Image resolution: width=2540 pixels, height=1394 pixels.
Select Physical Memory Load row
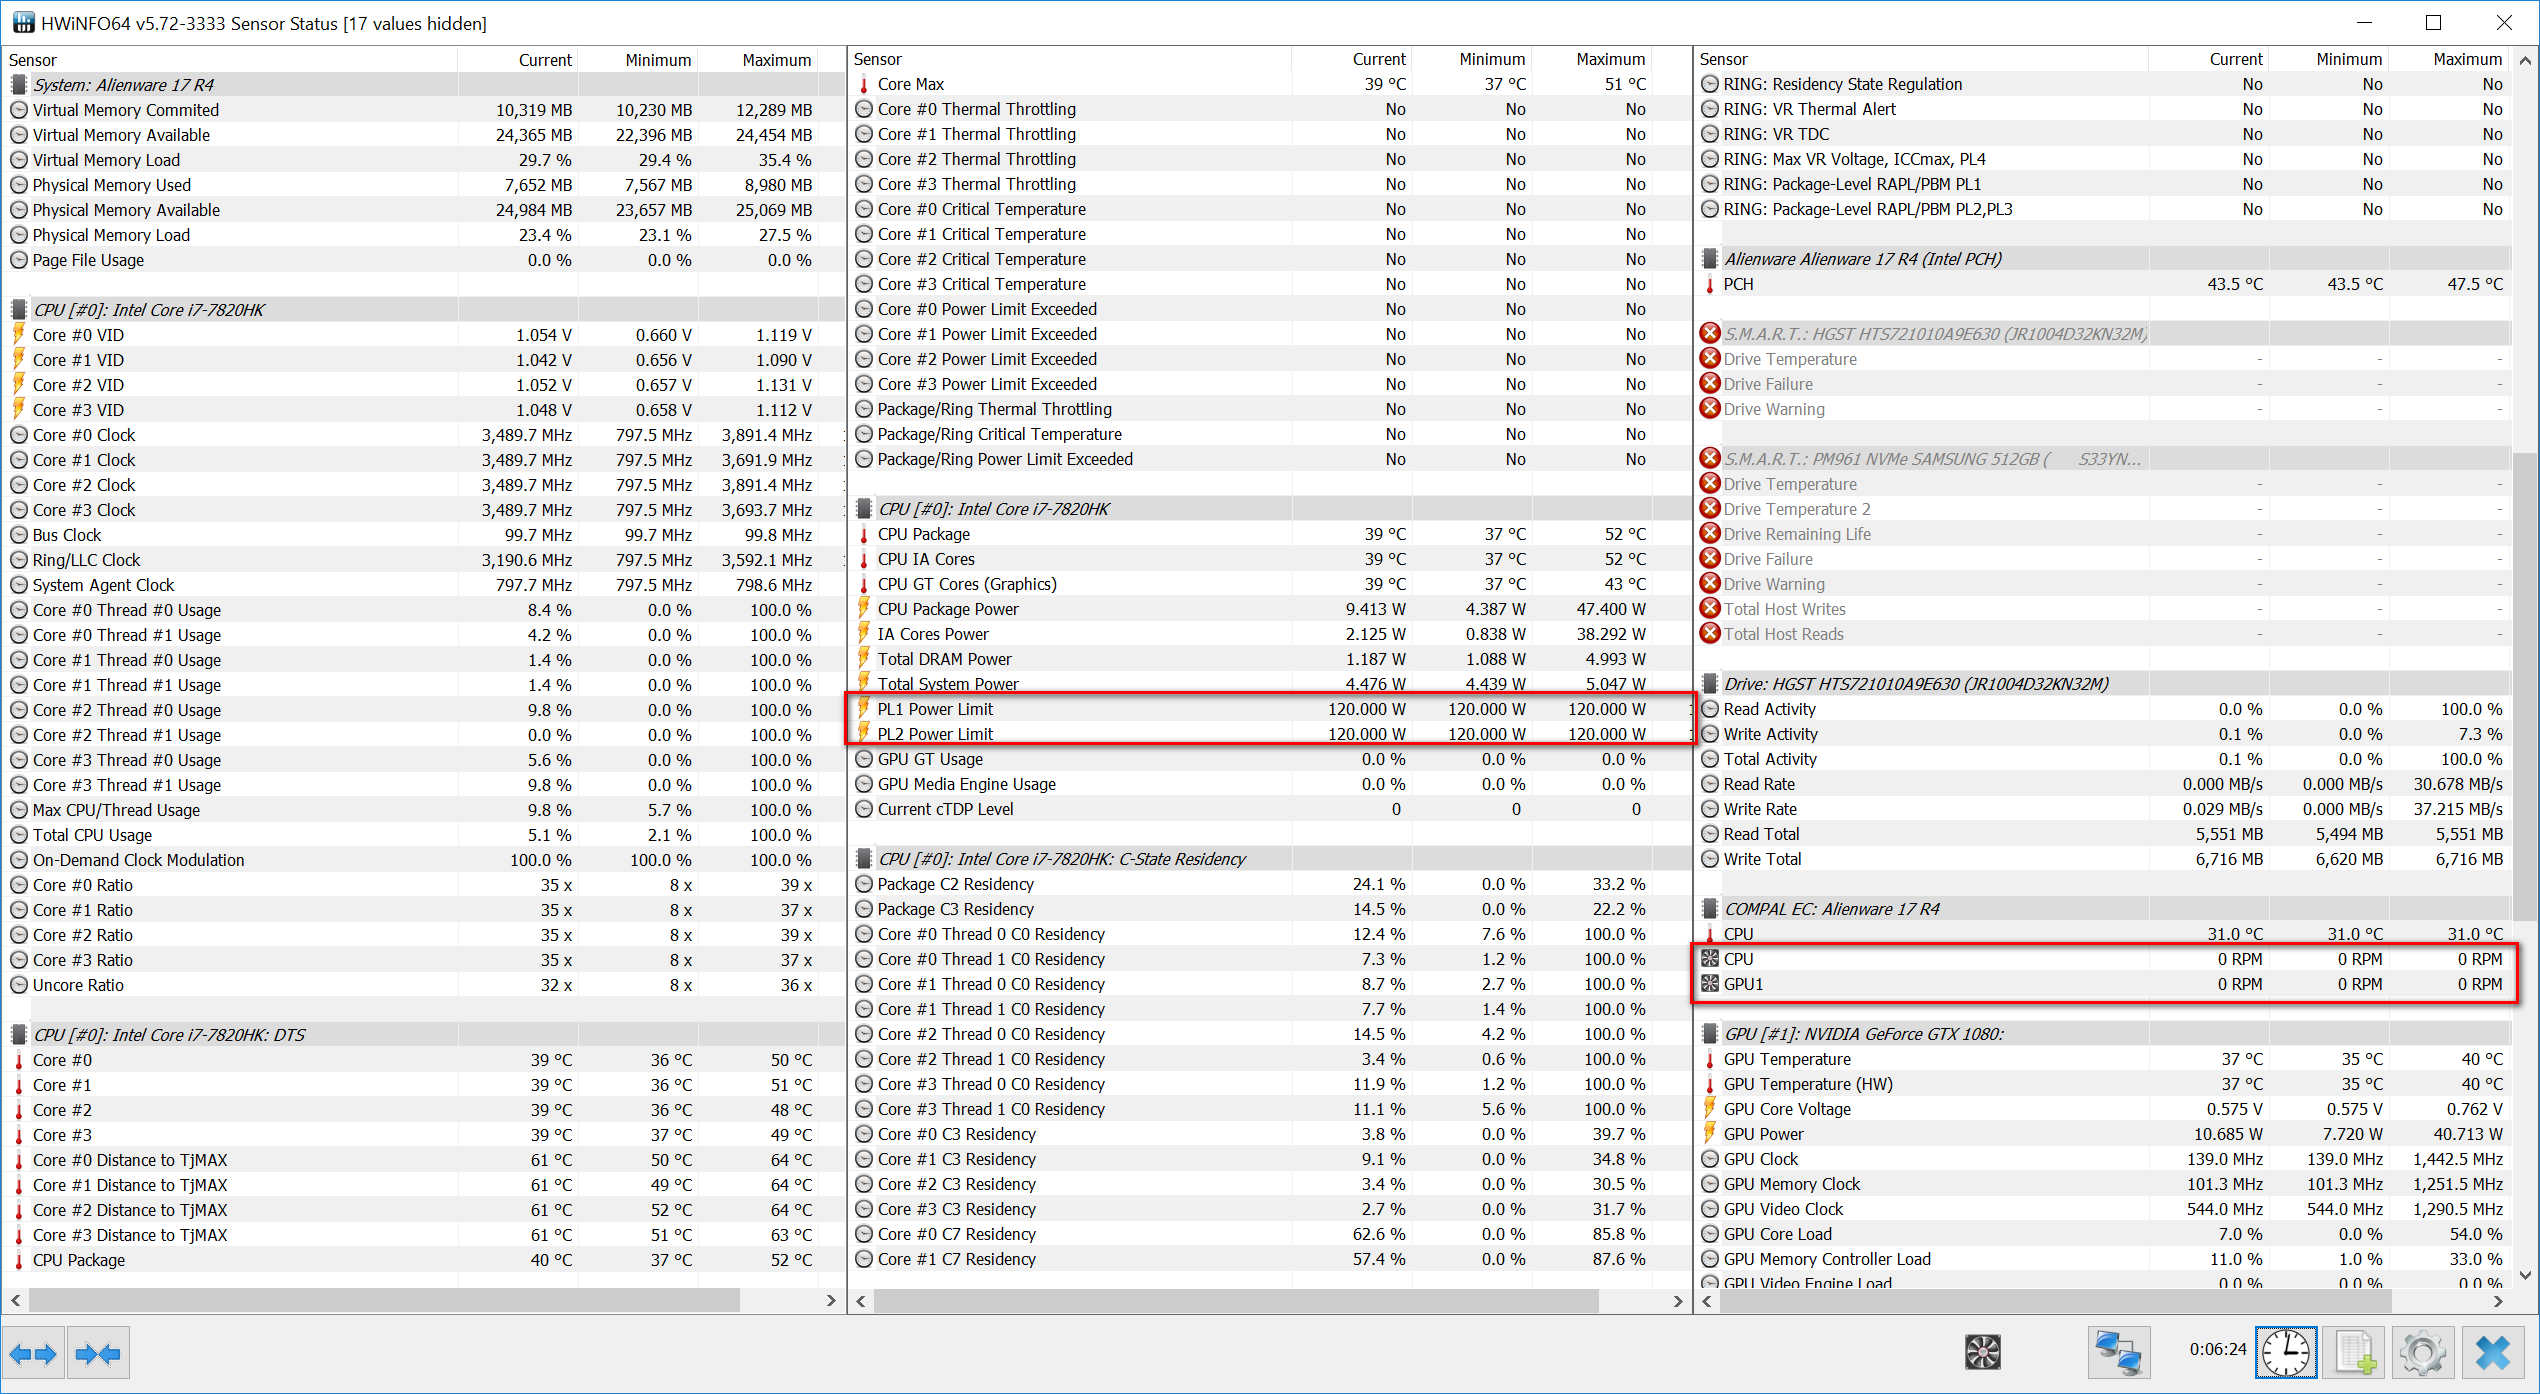424,235
